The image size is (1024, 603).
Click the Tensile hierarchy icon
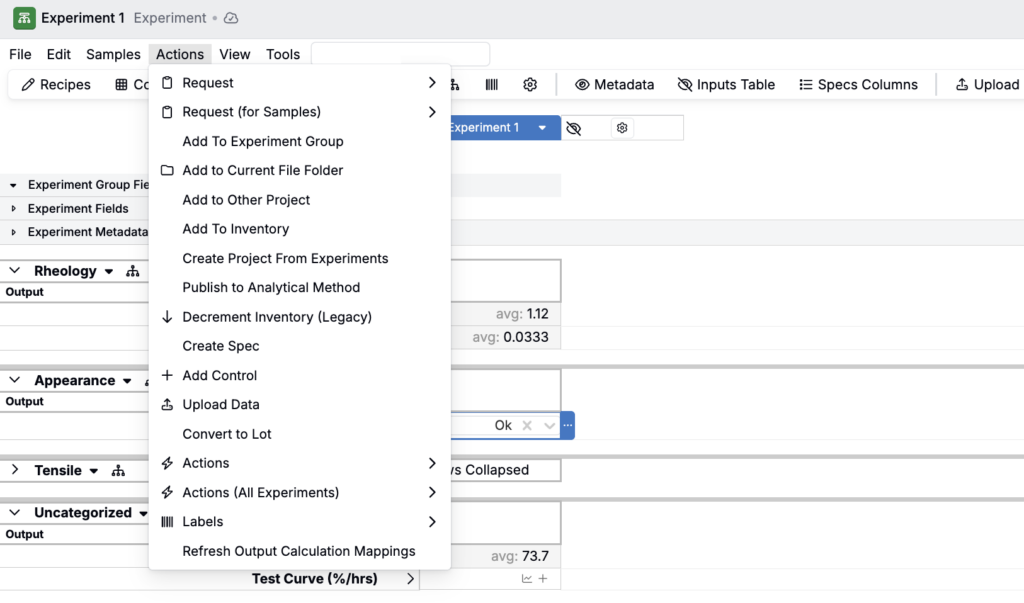118,471
